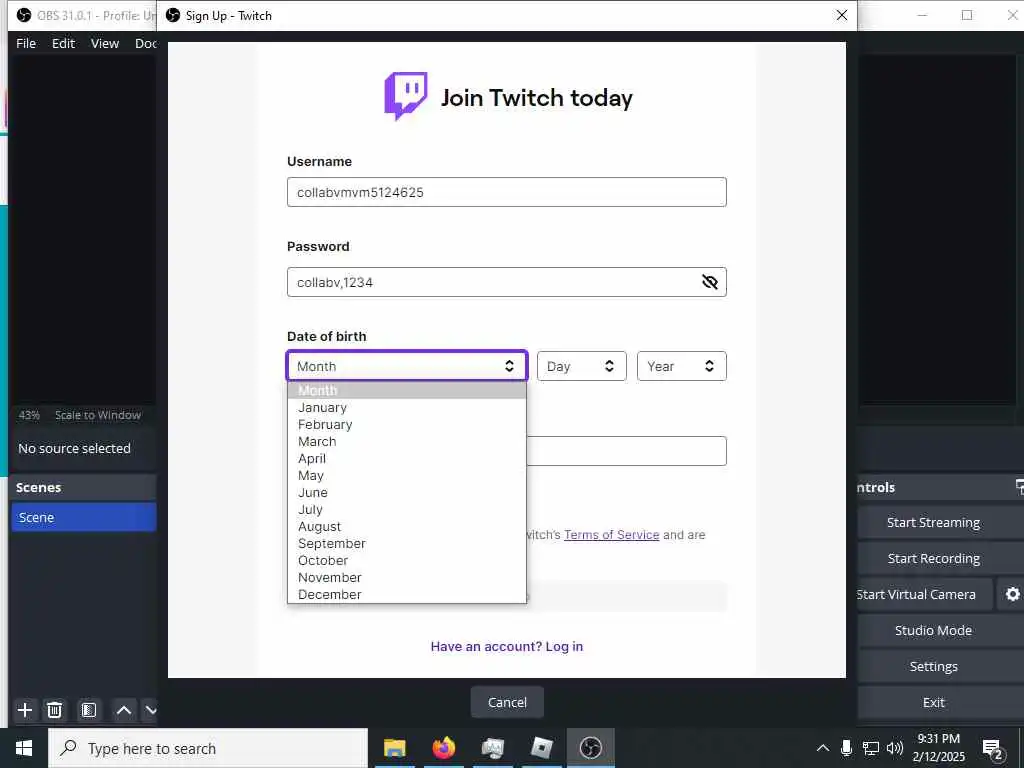Click Start Streaming in OBS Controls

point(933,522)
